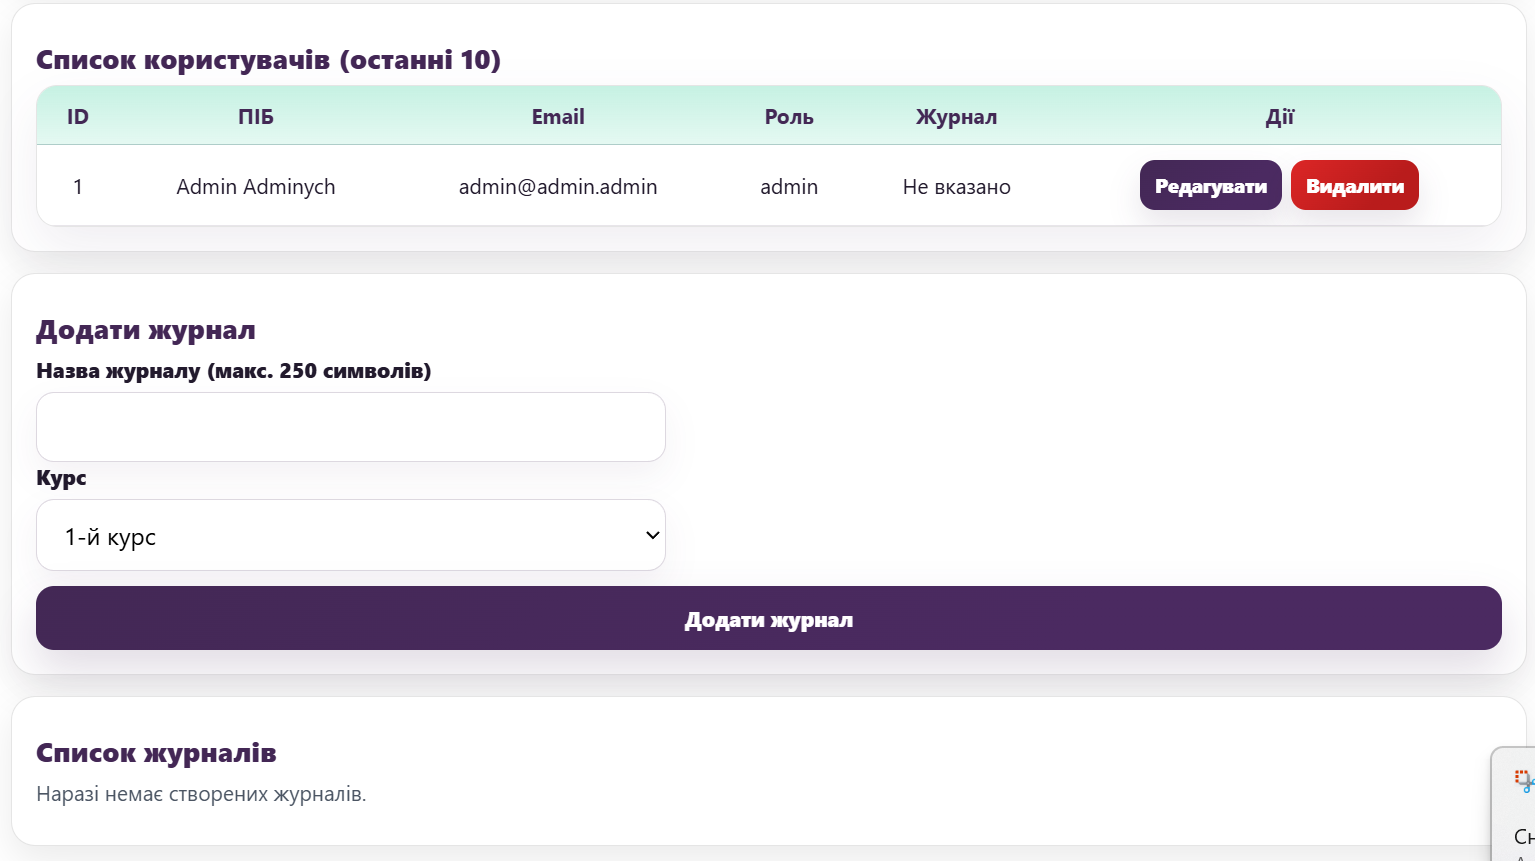This screenshot has width=1535, height=861.
Task: Open the '1-й курс' select box
Action: coord(351,535)
